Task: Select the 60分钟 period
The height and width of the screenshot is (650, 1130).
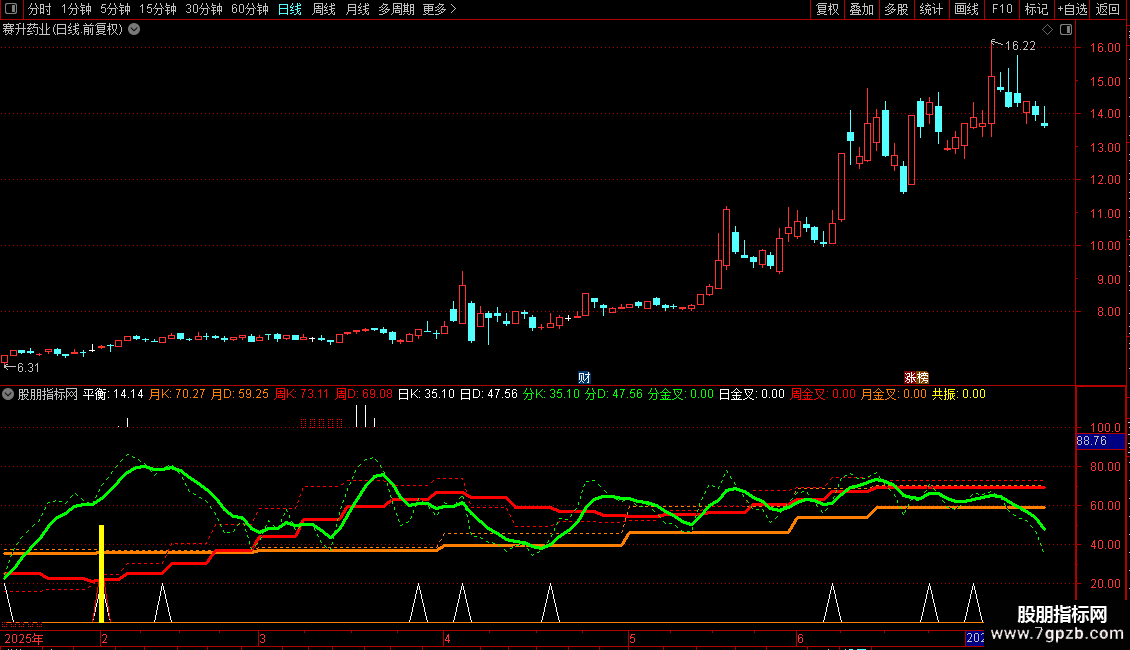Action: point(249,9)
